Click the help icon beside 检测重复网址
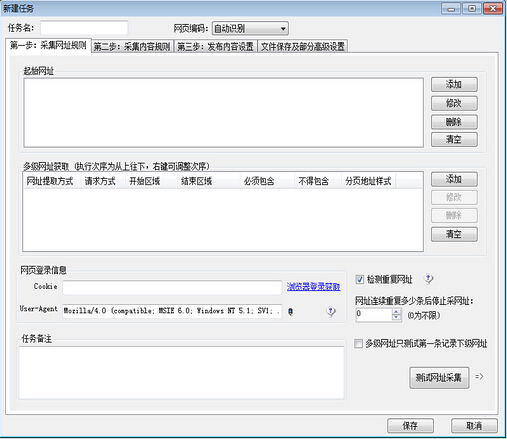 point(428,279)
